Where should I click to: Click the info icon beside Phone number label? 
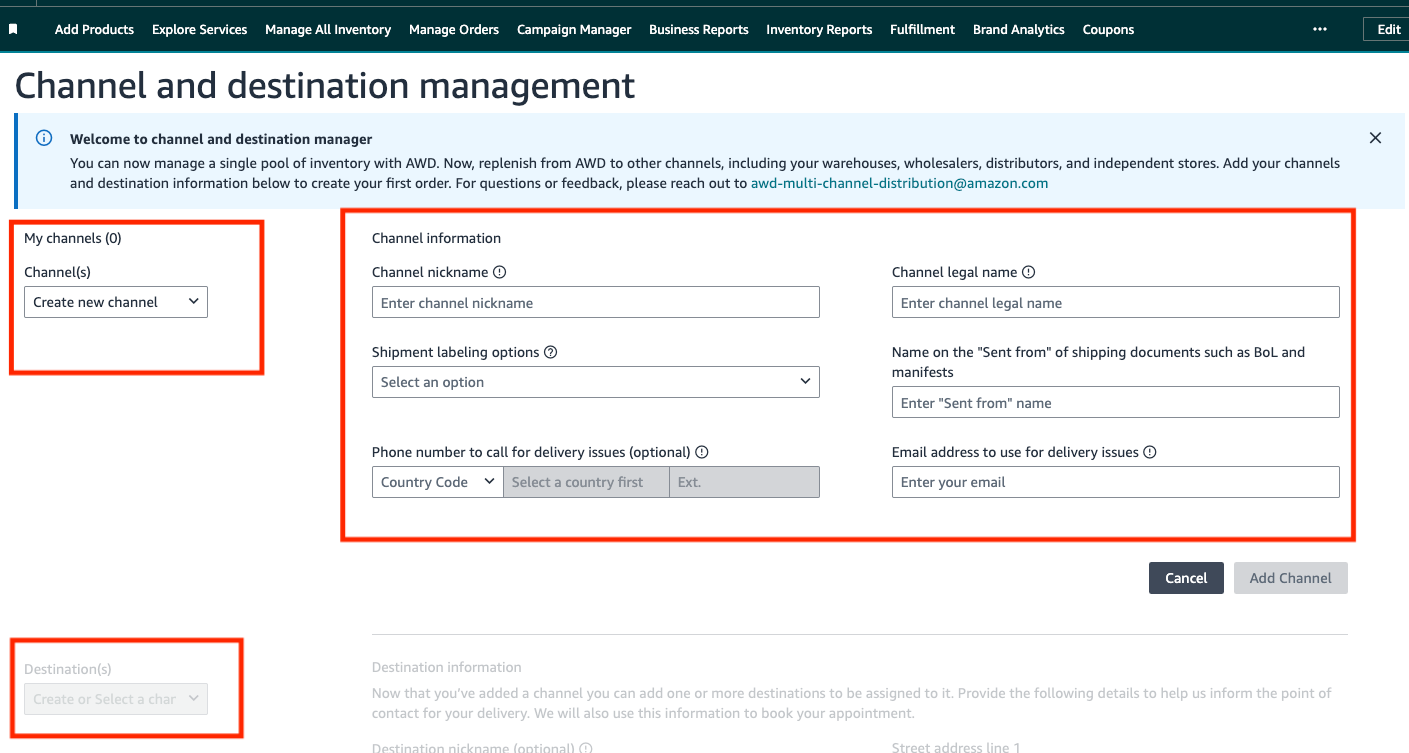point(702,452)
